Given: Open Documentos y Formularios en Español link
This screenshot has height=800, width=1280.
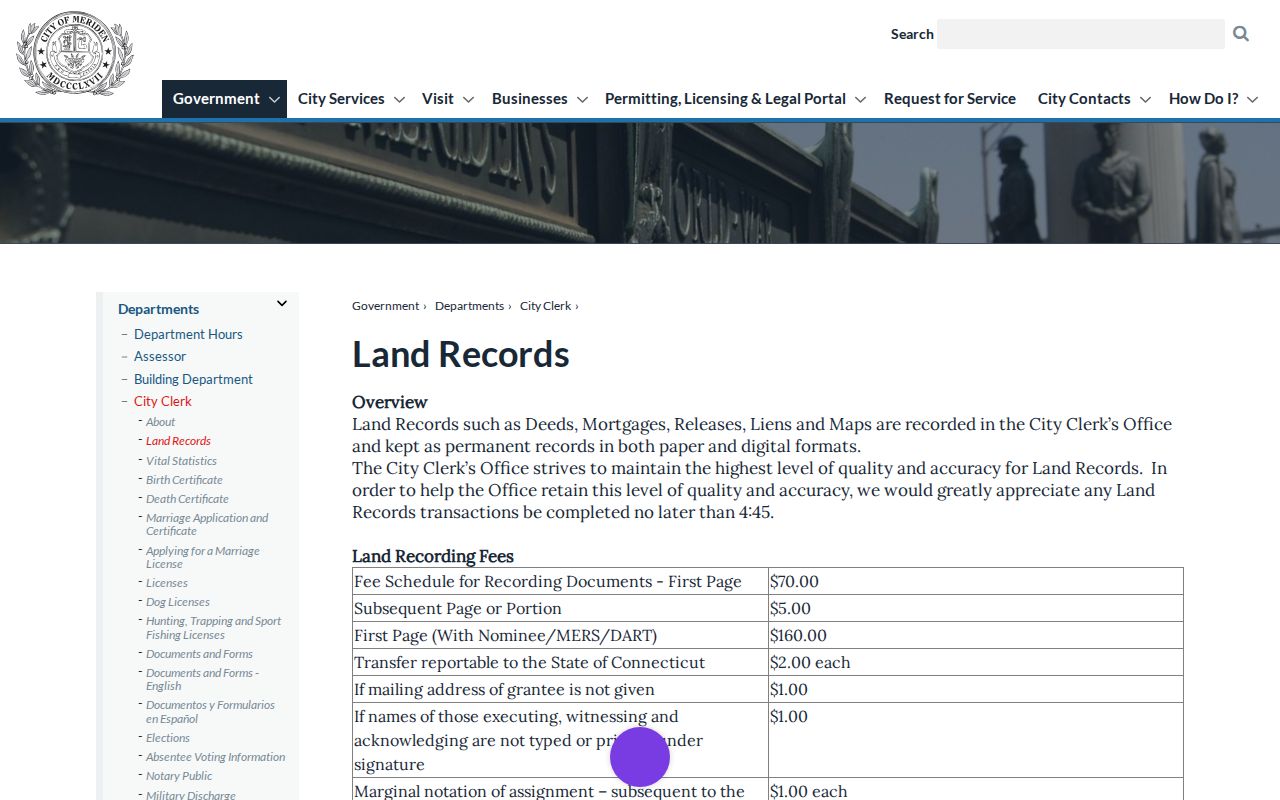Looking at the screenshot, I should (x=210, y=712).
